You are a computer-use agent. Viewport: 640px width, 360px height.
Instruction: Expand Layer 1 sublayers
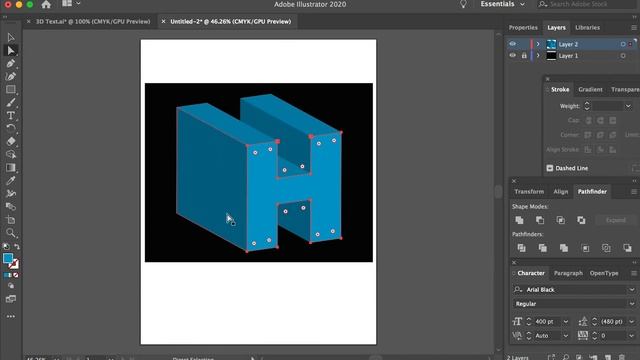pyautogui.click(x=538, y=56)
